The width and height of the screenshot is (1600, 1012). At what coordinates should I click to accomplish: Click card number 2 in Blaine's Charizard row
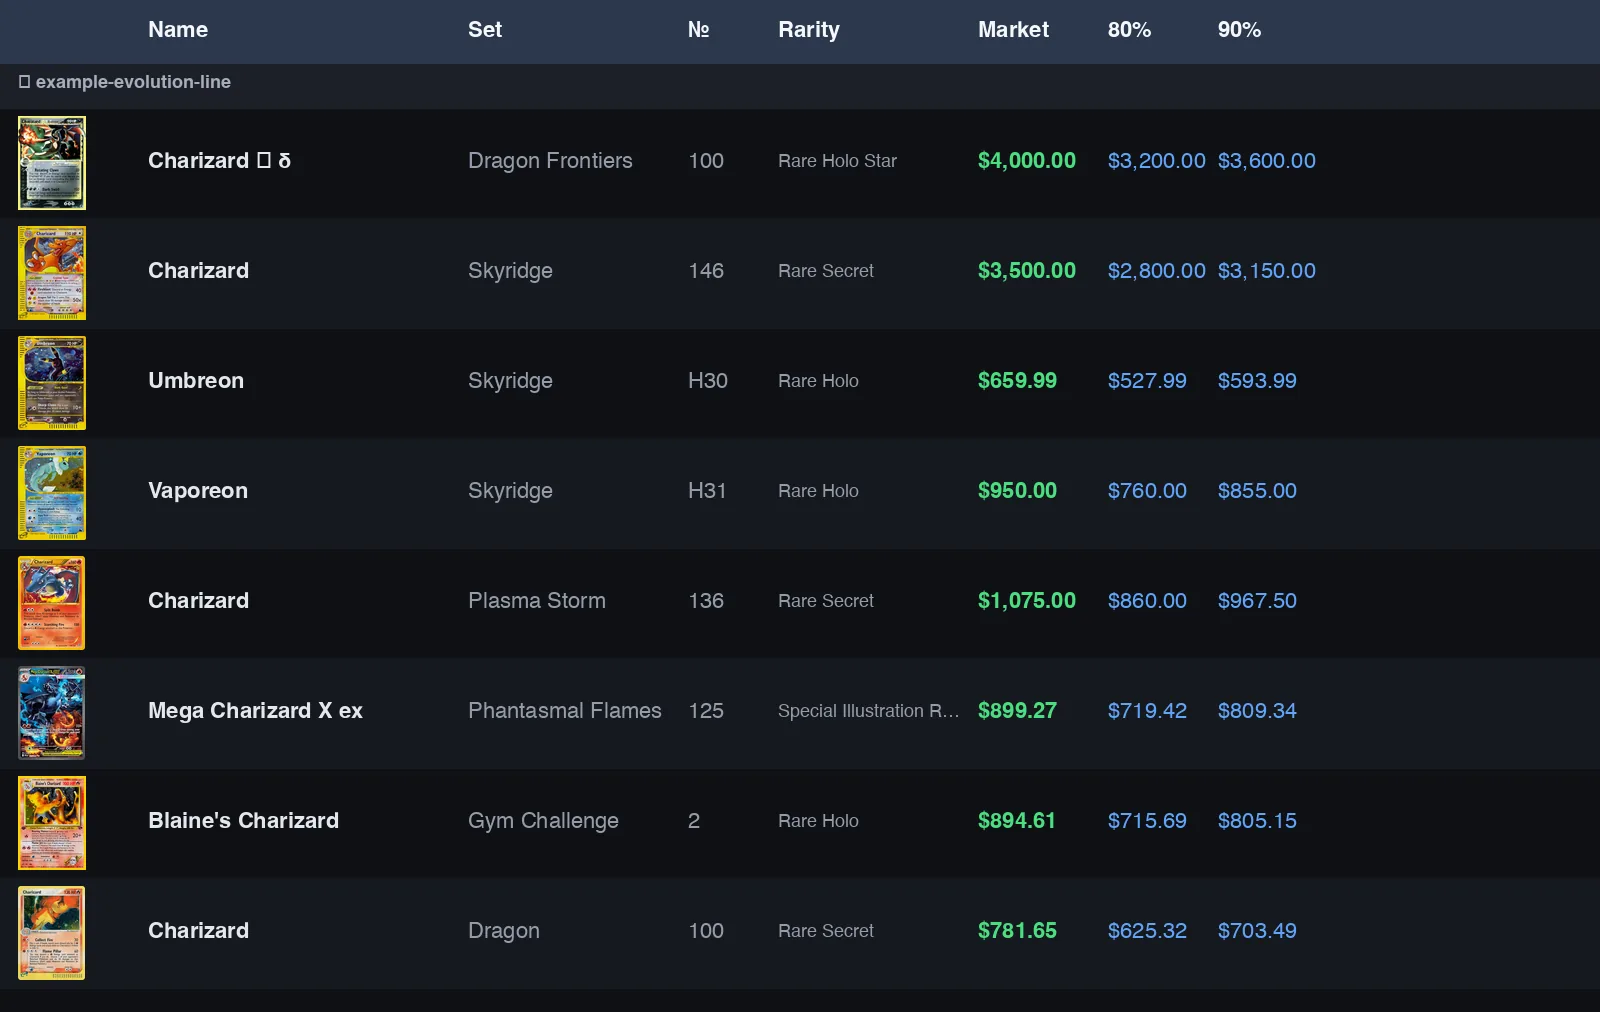[694, 821]
